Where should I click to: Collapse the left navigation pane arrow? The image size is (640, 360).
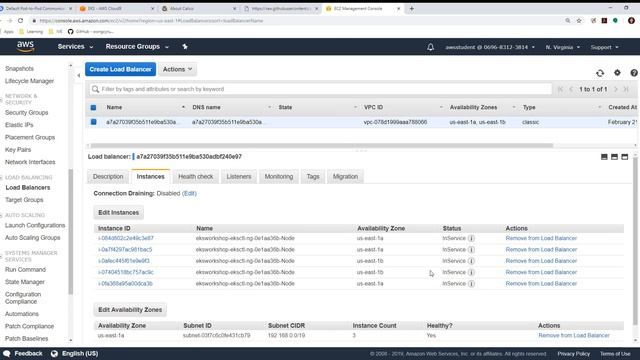(78, 75)
